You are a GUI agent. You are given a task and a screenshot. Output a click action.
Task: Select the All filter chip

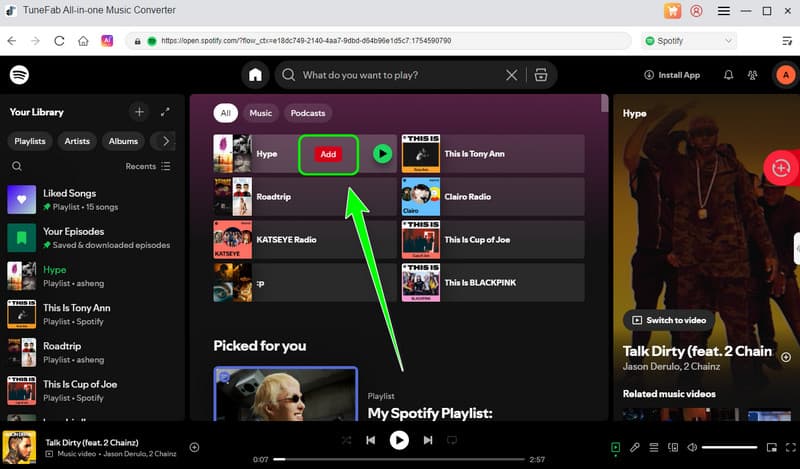tap(226, 113)
